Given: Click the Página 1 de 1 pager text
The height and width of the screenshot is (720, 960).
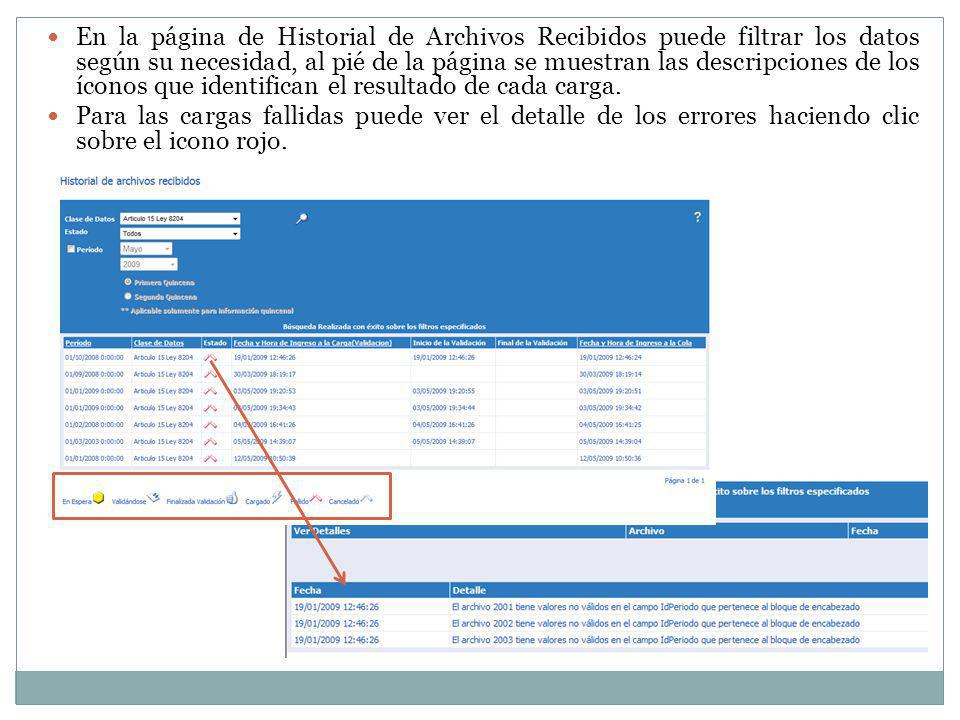Looking at the screenshot, I should [684, 481].
